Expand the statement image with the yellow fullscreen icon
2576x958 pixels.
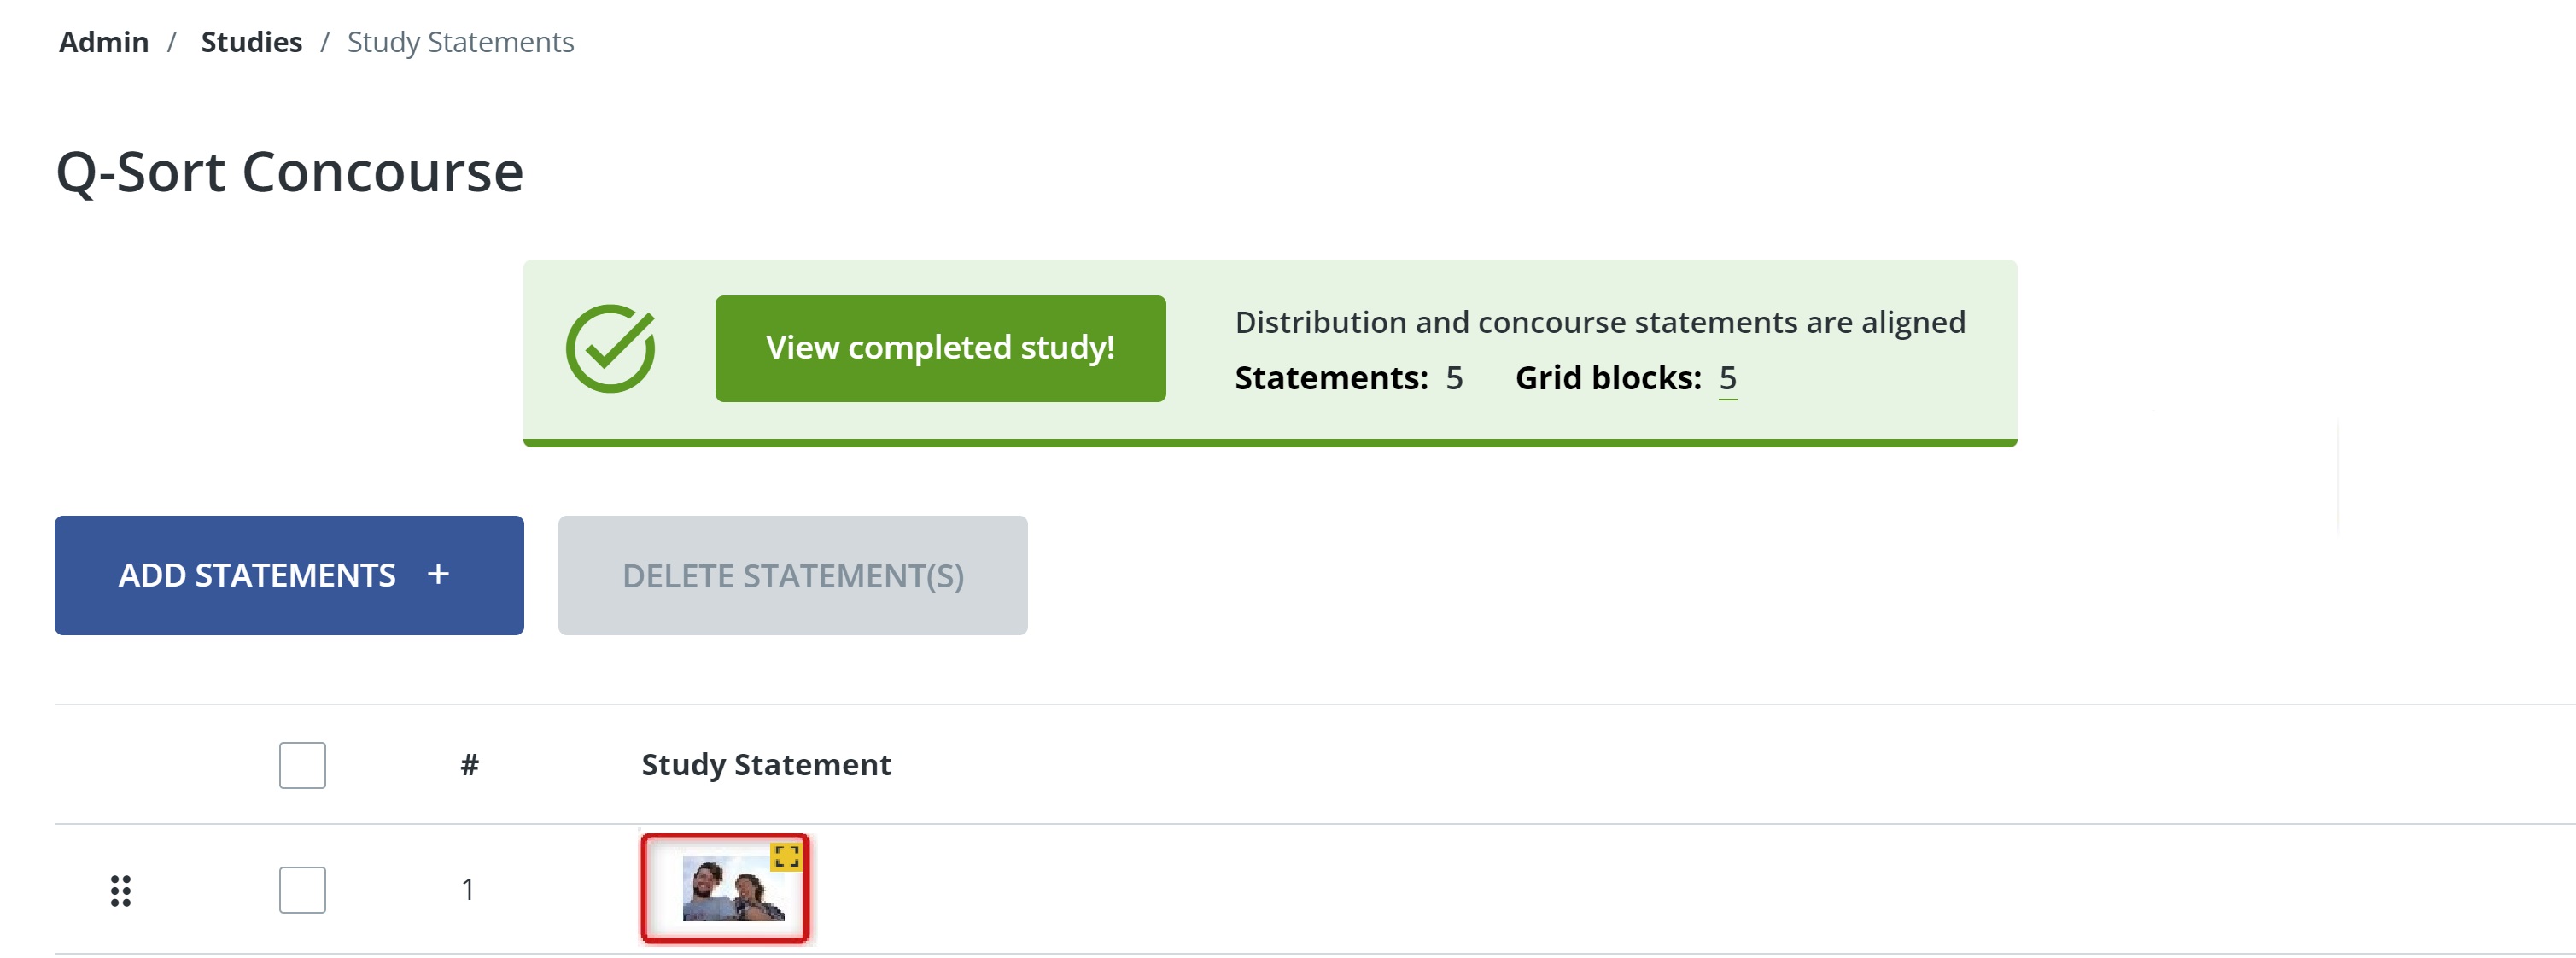[786, 856]
